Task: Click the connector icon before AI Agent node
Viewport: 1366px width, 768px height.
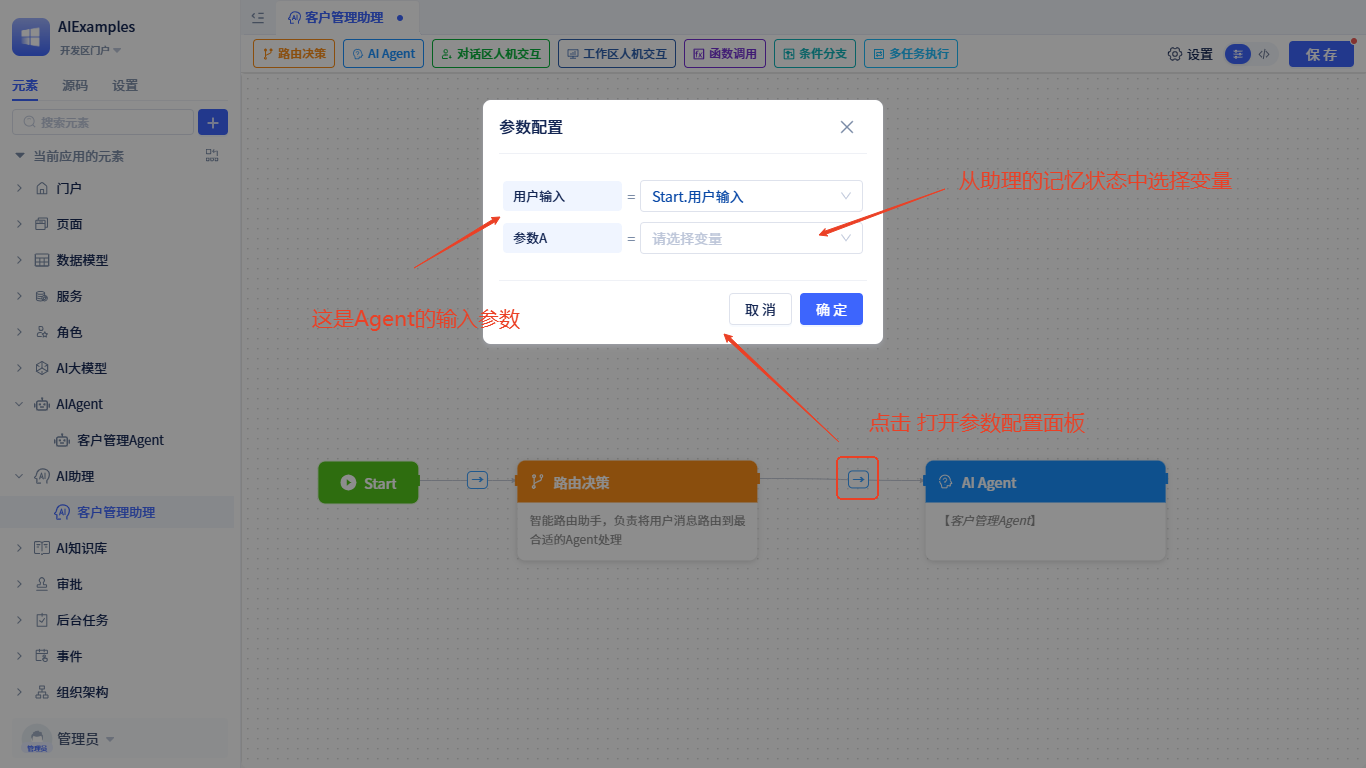Action: coord(858,479)
